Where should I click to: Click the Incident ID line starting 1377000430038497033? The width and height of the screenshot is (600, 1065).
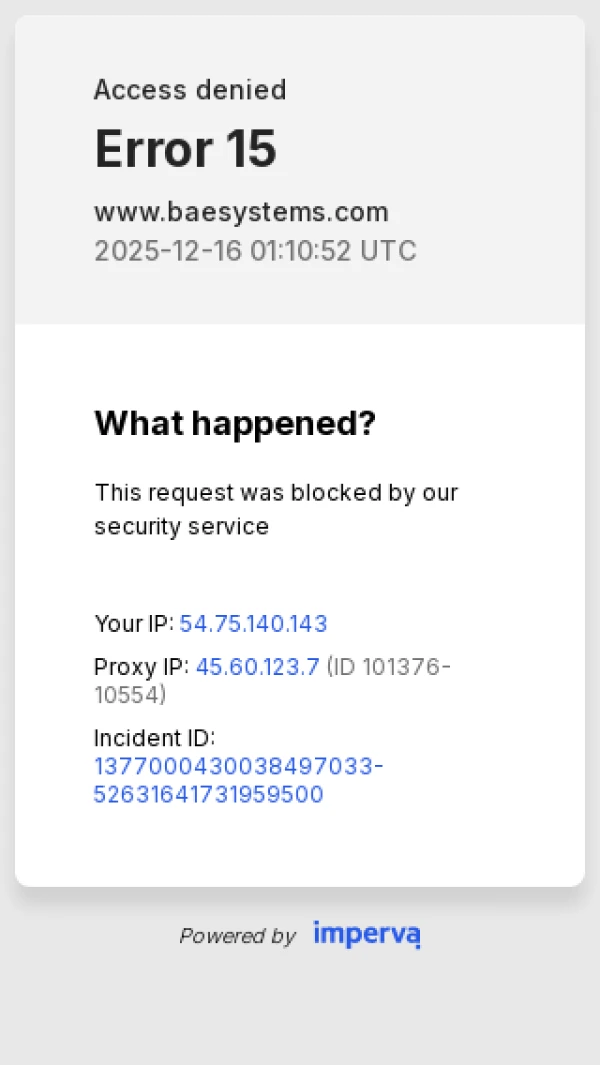(x=238, y=767)
